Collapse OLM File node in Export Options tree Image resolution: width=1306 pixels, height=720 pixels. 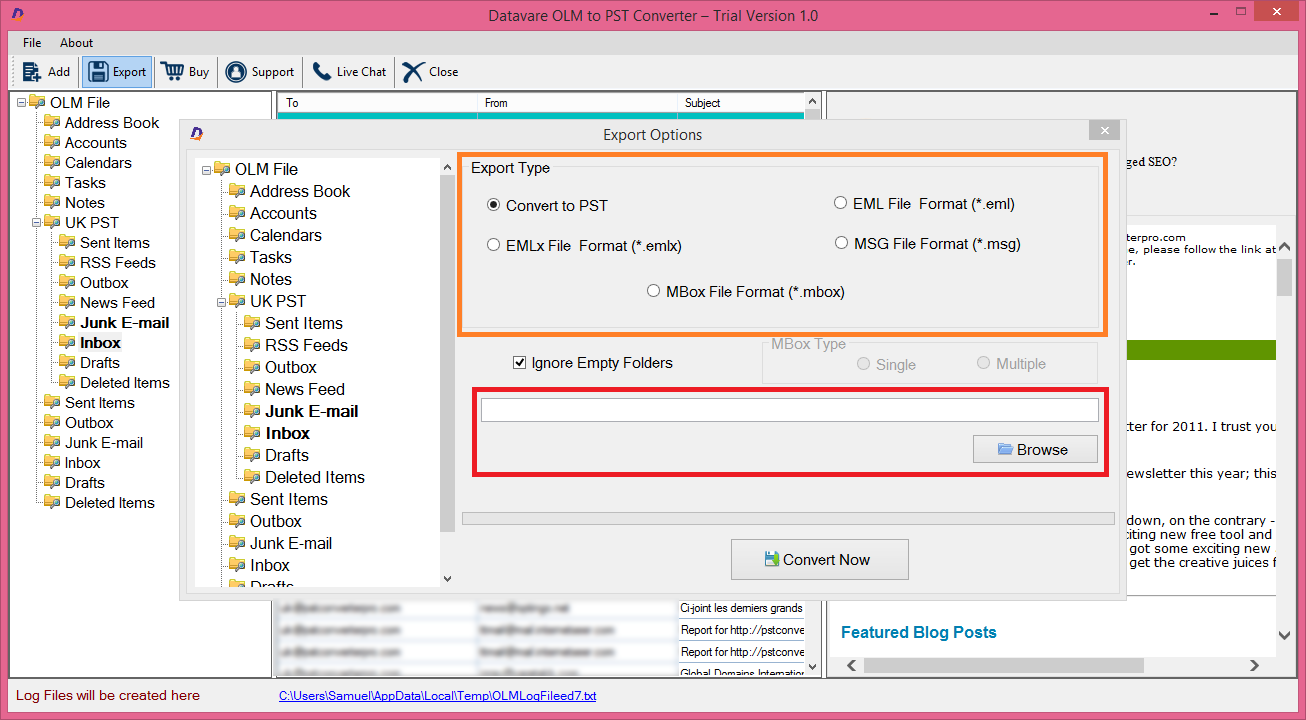[207, 170]
